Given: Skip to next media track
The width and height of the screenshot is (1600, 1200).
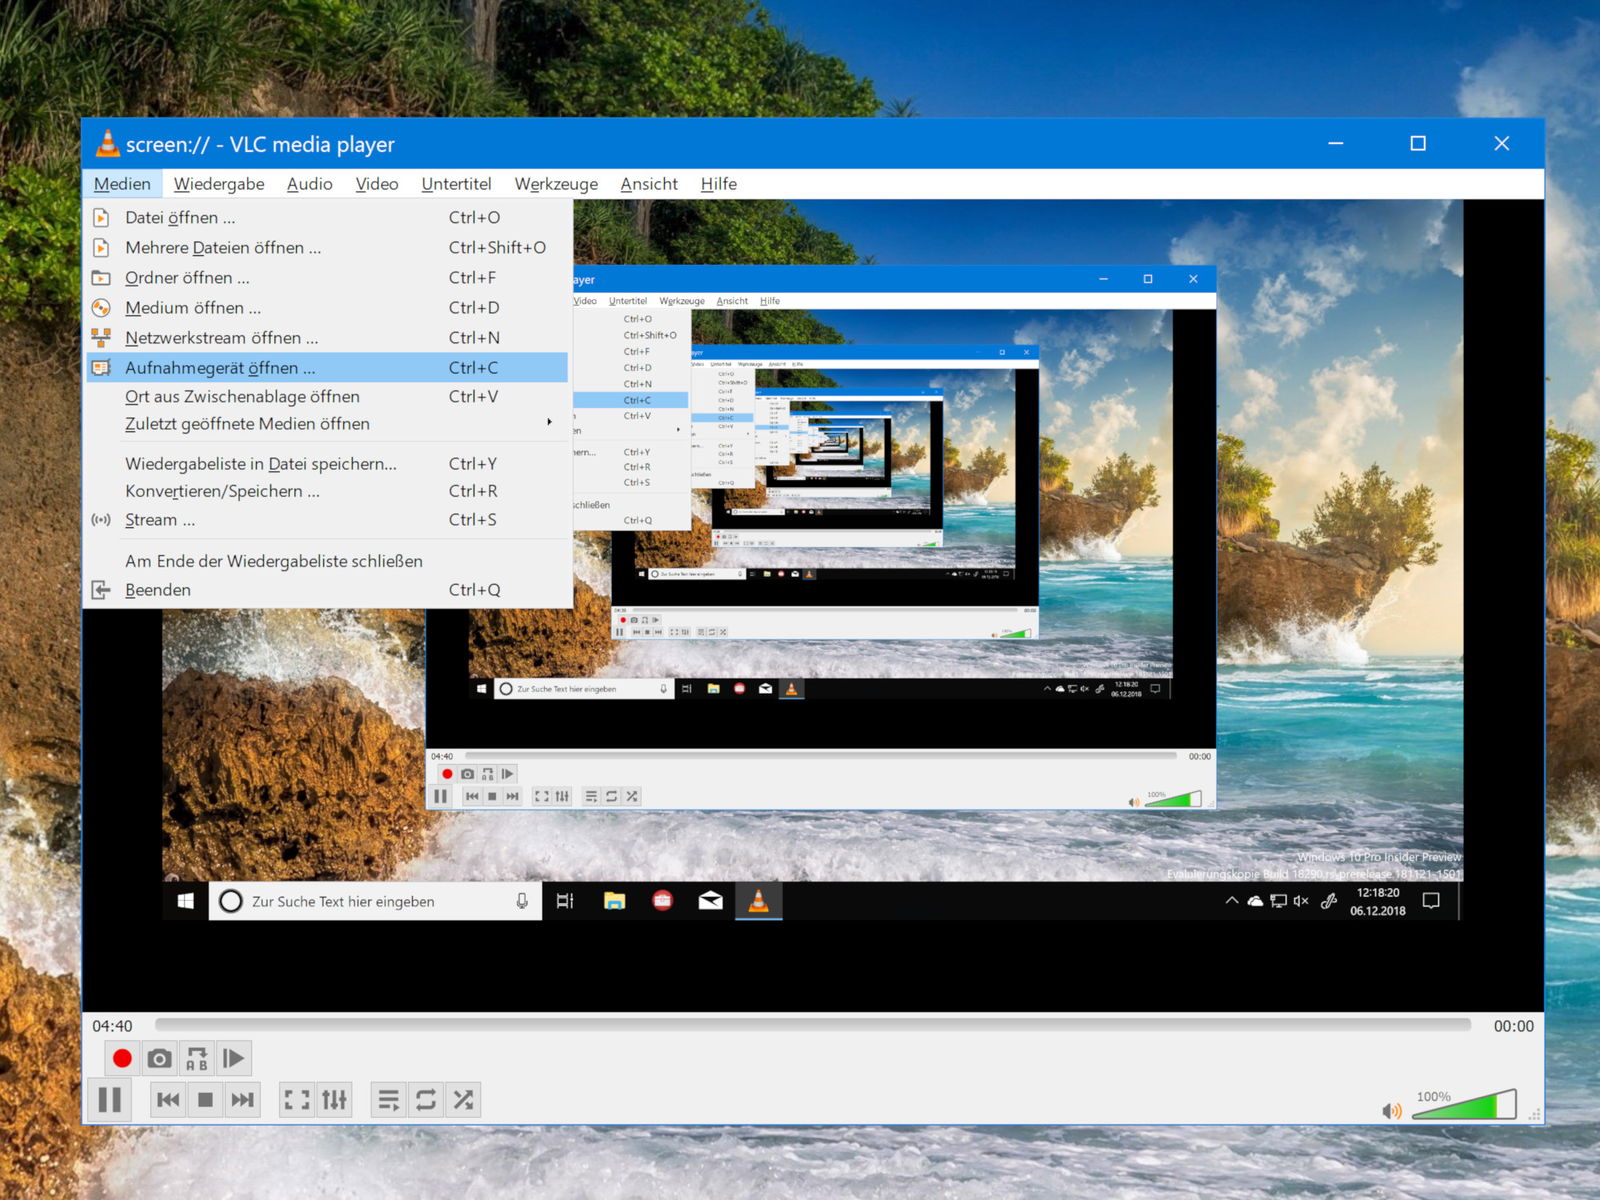Looking at the screenshot, I should tap(242, 1100).
